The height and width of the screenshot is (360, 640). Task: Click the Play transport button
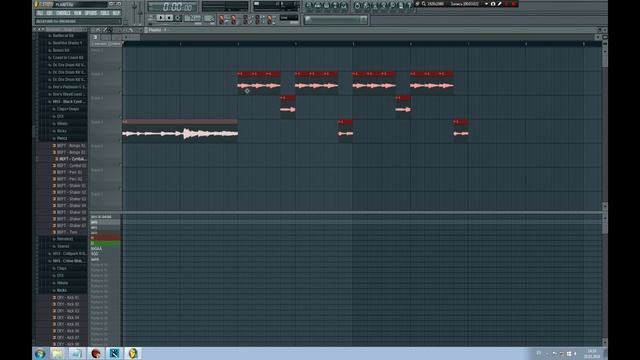coord(161,18)
